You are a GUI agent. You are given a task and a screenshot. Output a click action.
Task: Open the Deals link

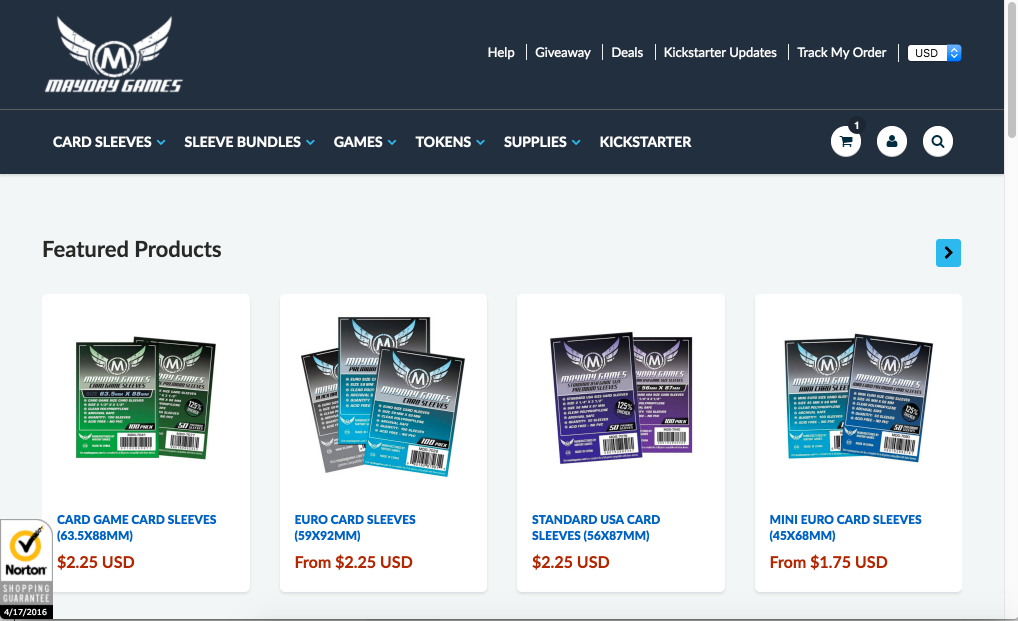click(x=627, y=53)
